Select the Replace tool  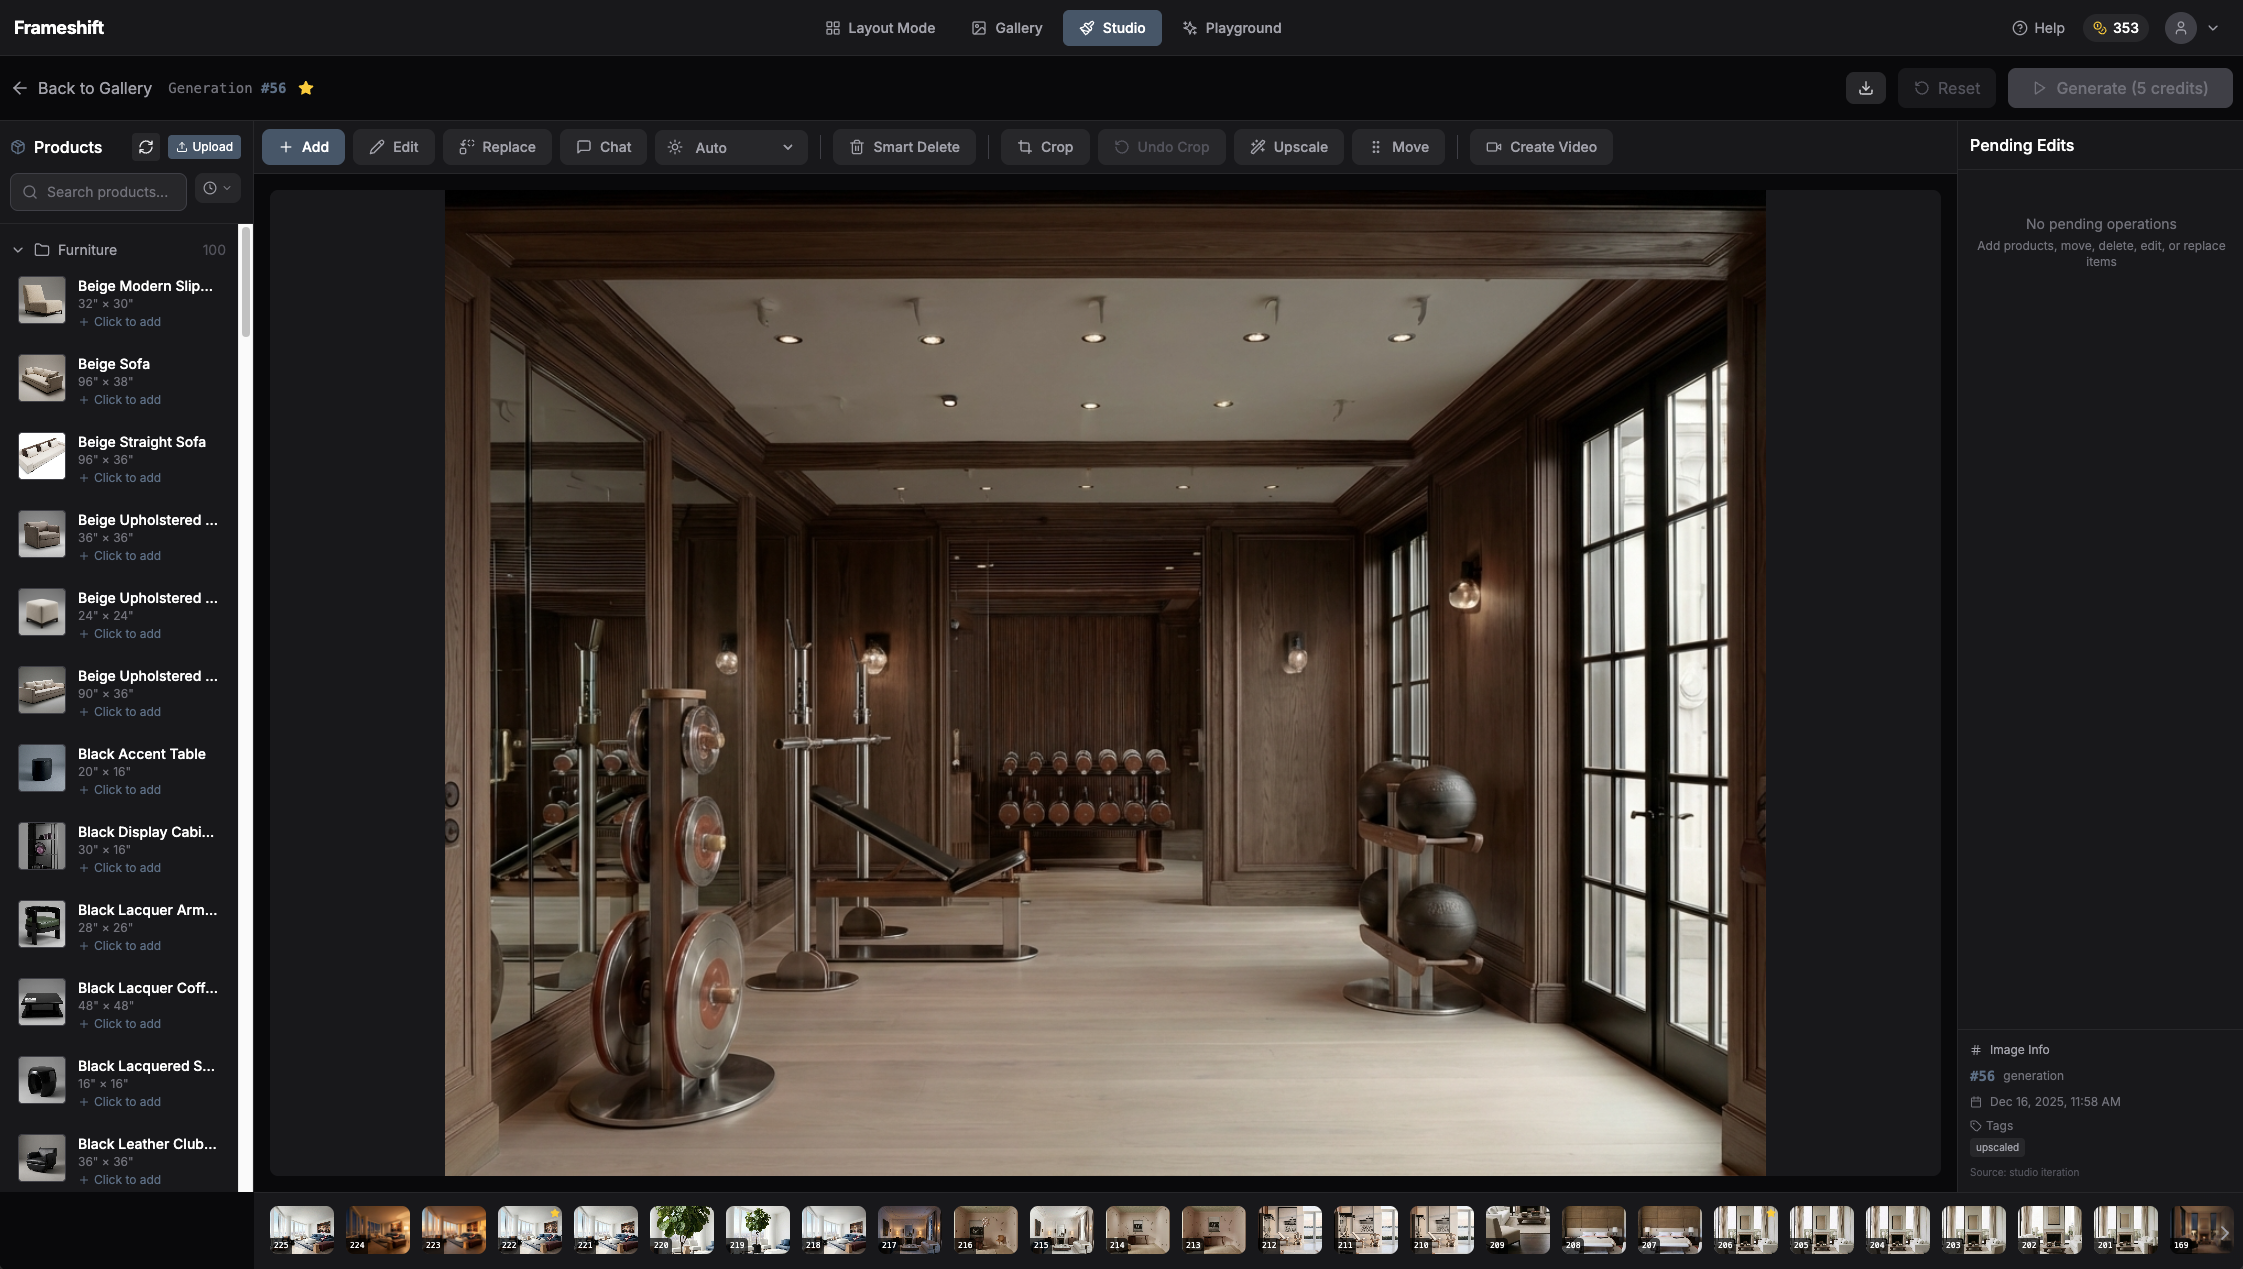tap(497, 147)
